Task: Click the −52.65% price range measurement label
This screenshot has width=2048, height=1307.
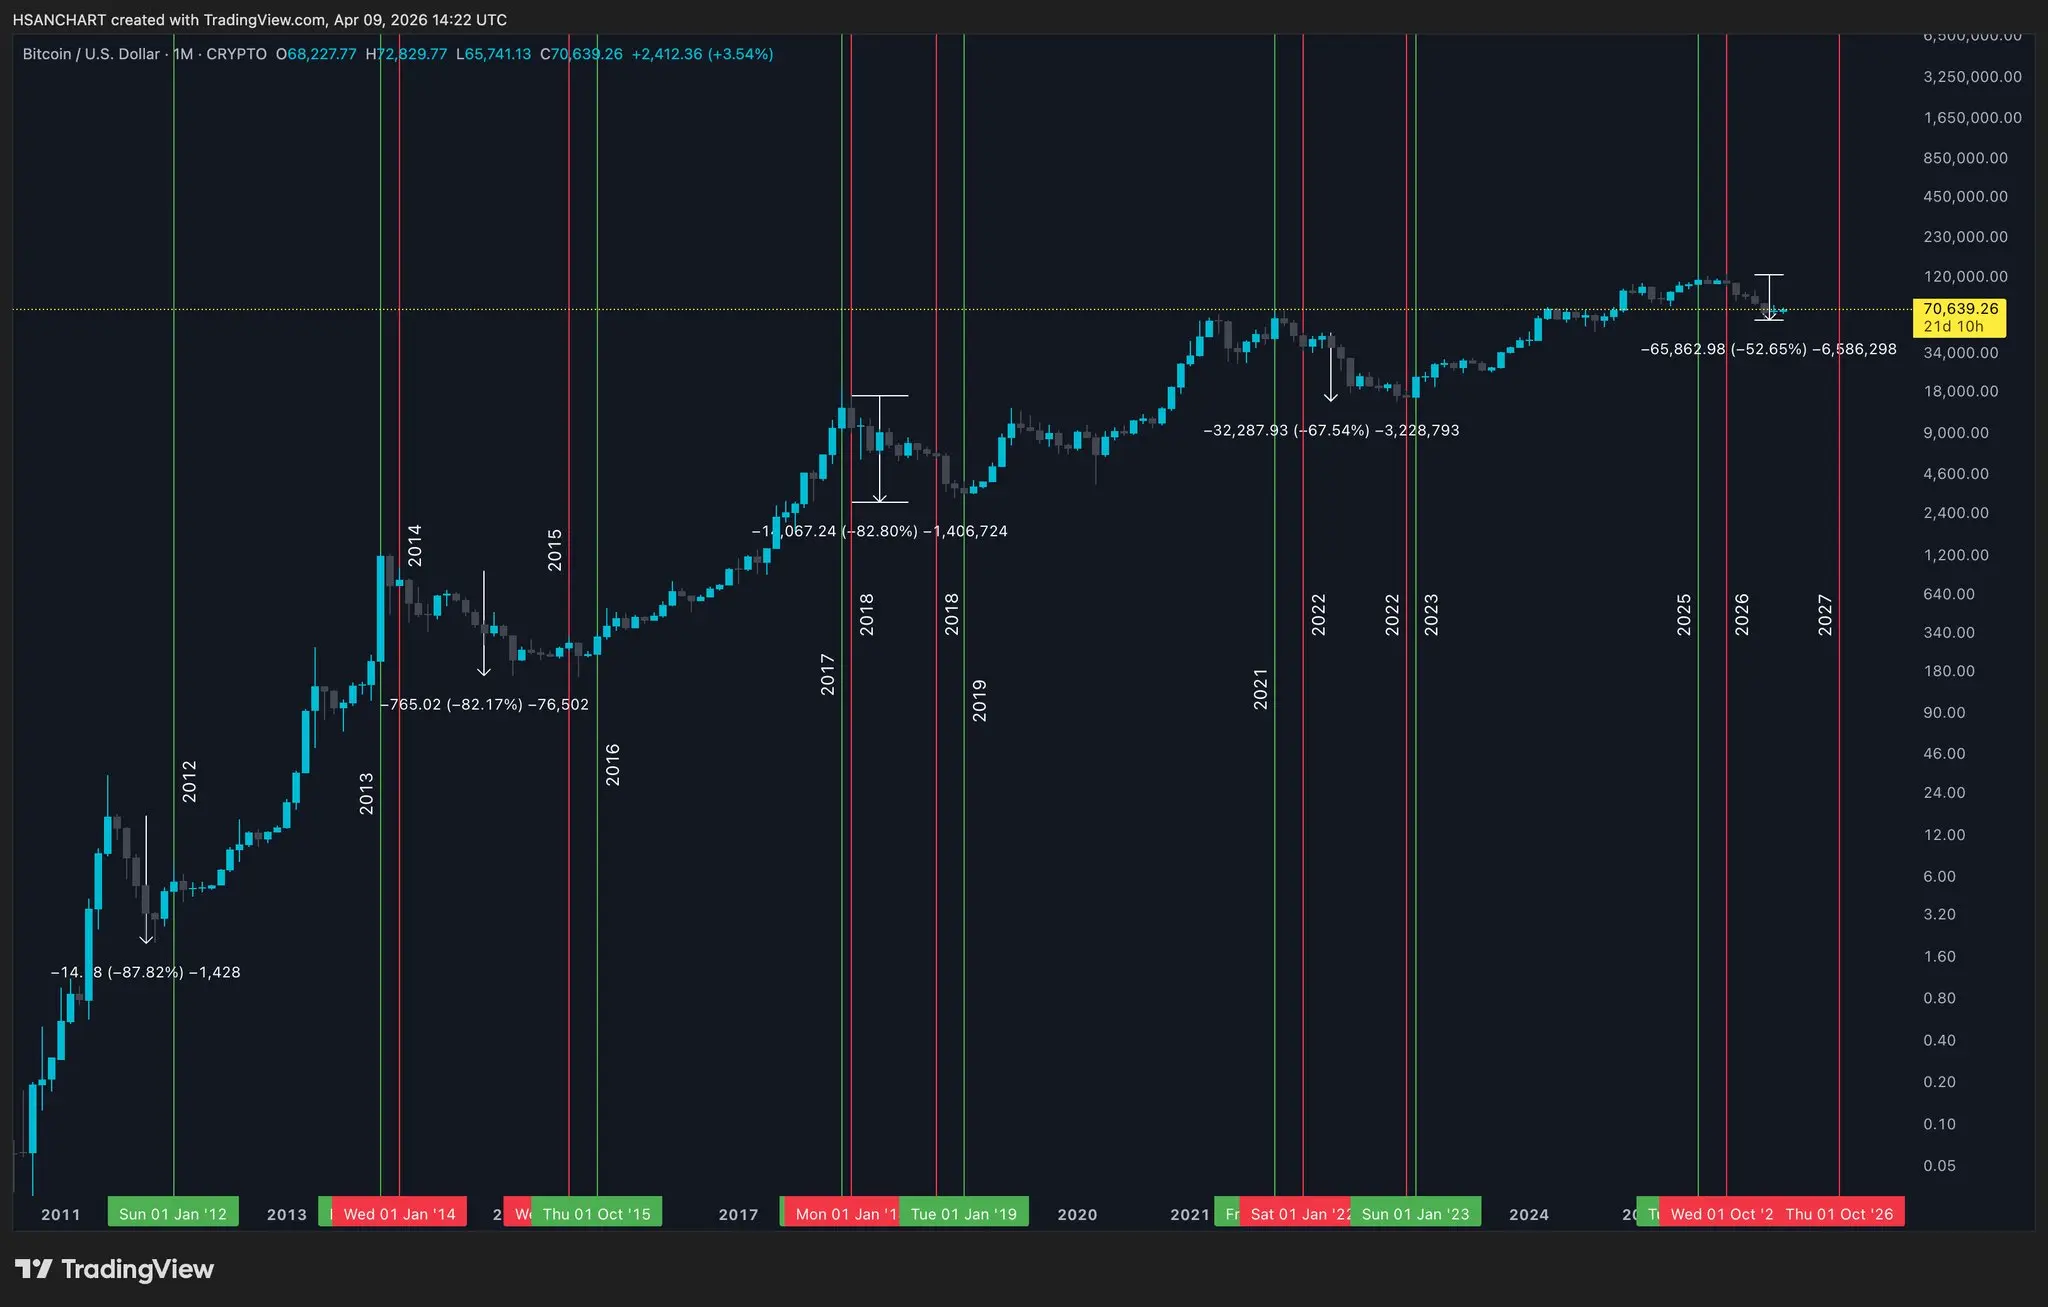Action: [1768, 349]
